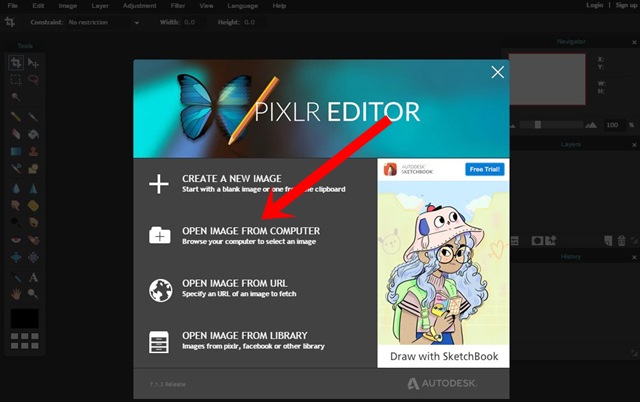Open the Constraint No restriction dropdown
The height and width of the screenshot is (402, 640).
coord(104,22)
